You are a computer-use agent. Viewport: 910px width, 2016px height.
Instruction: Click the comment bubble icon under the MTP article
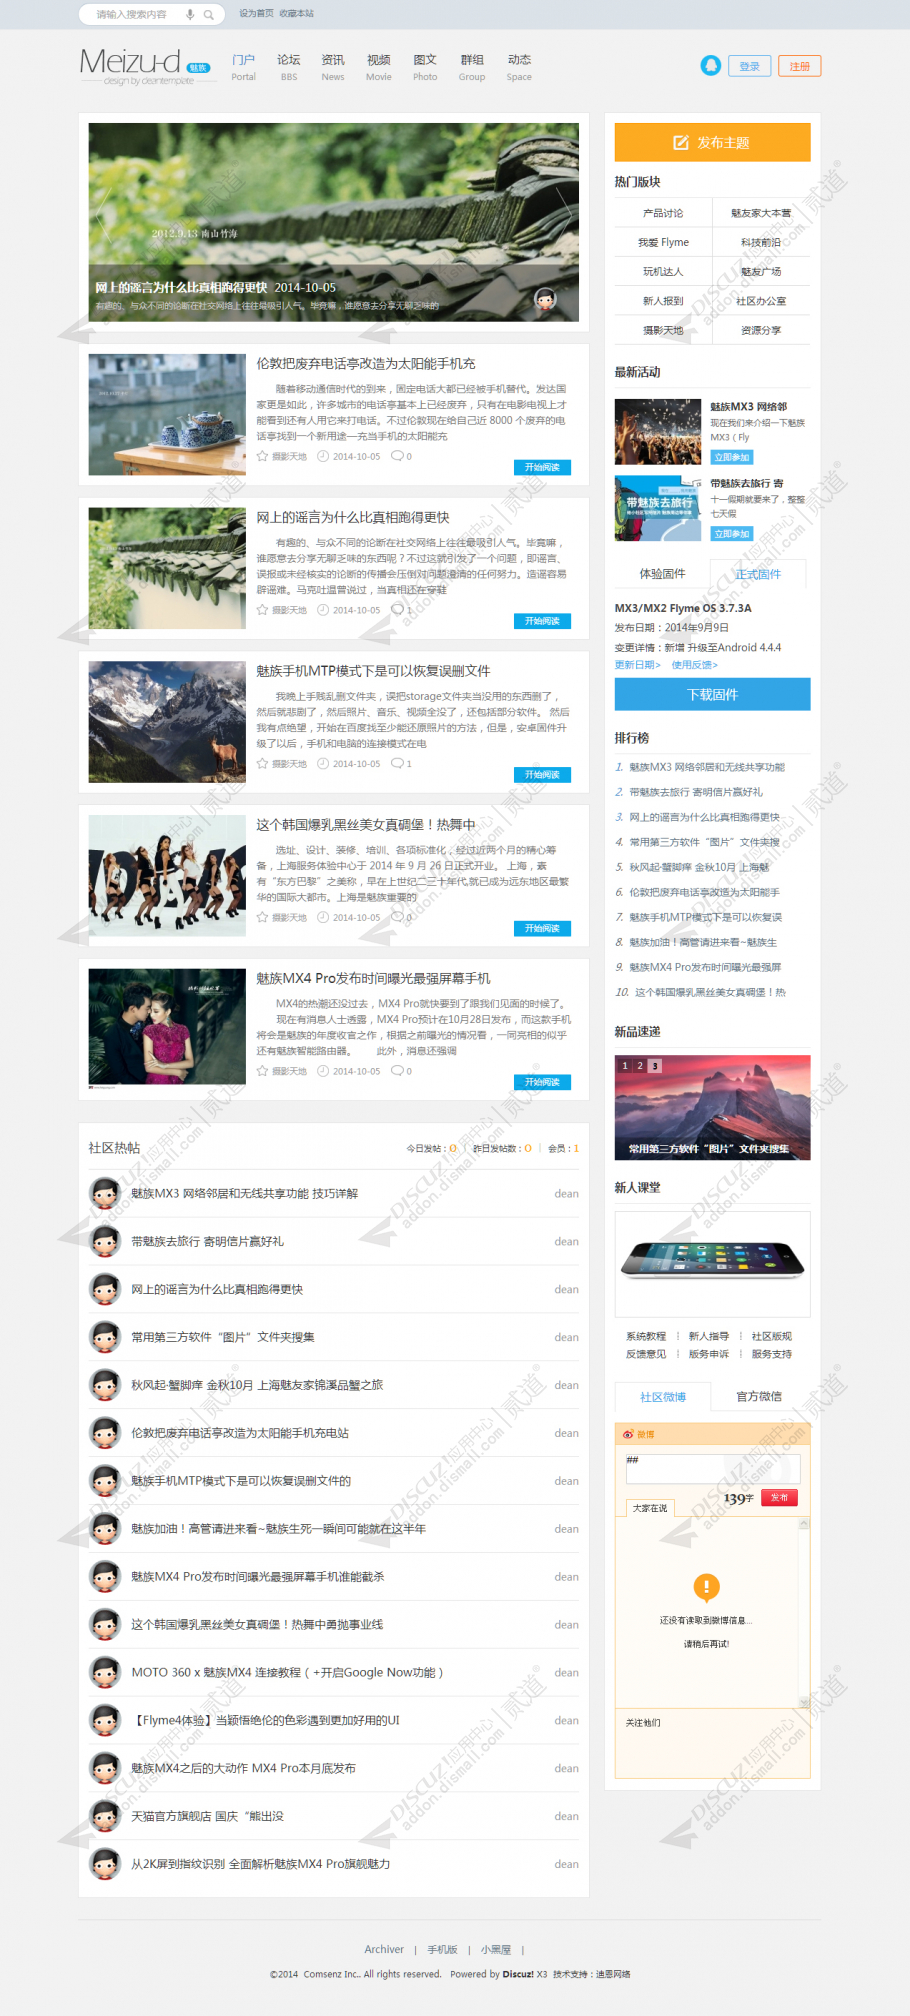point(396,763)
